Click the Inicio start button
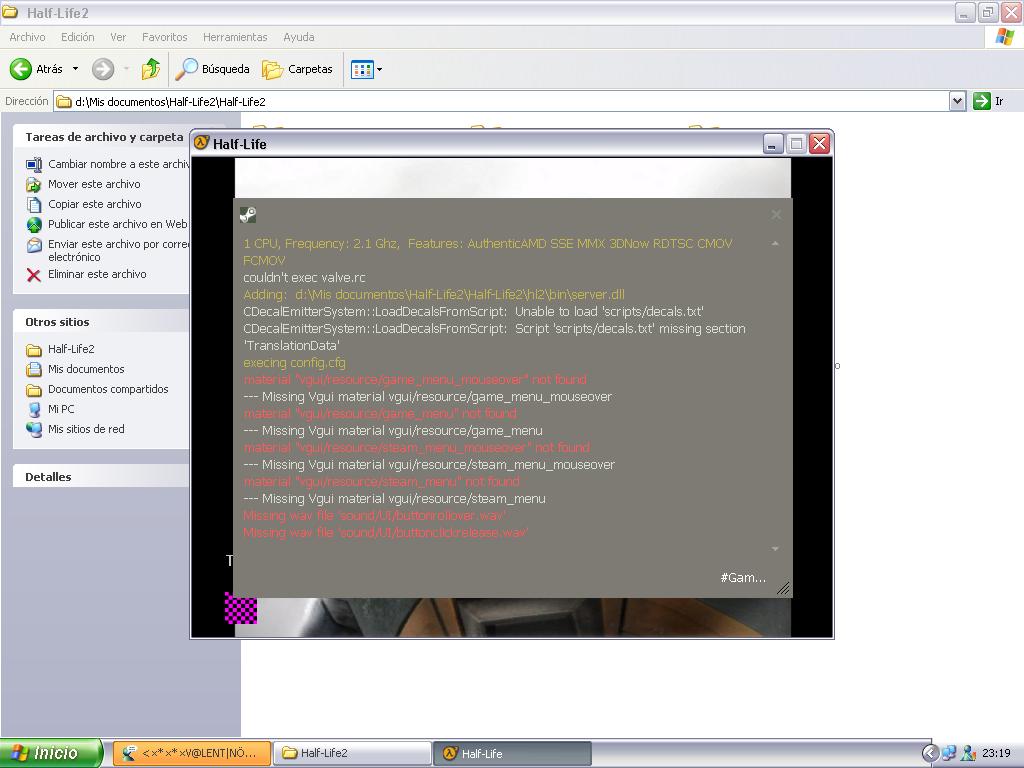Viewport: 1024px width, 768px height. (51, 753)
